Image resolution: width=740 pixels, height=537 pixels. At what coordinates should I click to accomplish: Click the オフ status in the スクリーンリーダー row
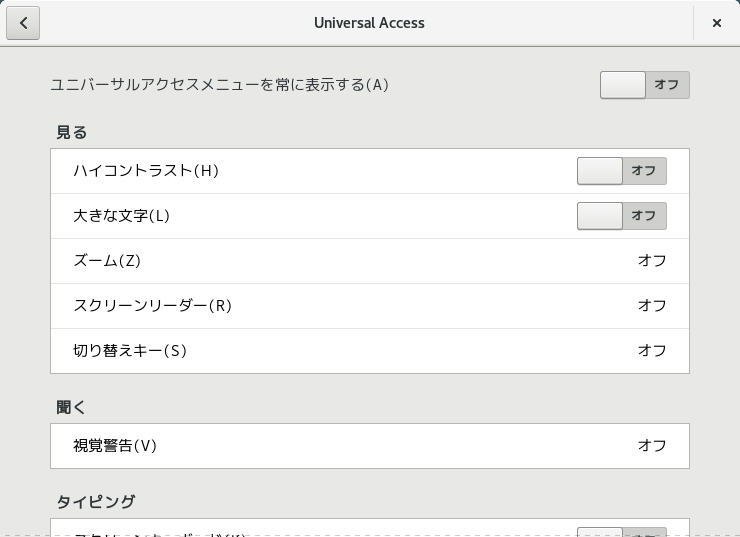pyautogui.click(x=652, y=305)
